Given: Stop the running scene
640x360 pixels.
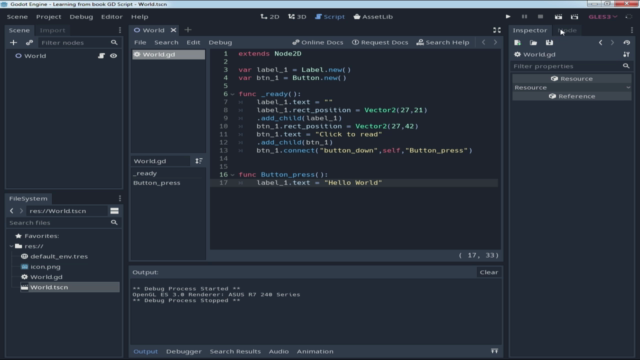Looking at the screenshot, I should pyautogui.click(x=540, y=17).
